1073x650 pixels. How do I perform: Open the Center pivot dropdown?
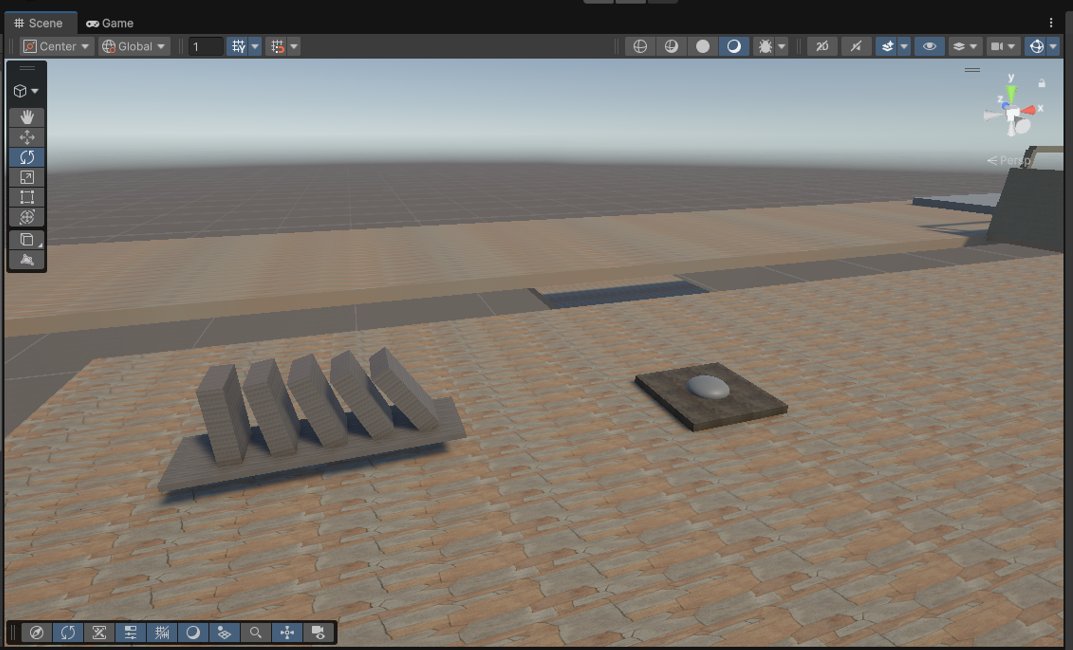point(55,45)
